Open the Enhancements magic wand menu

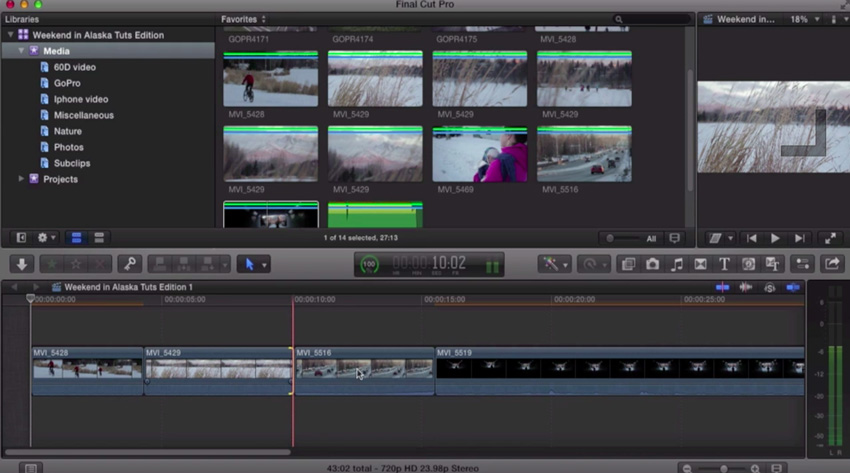click(555, 264)
